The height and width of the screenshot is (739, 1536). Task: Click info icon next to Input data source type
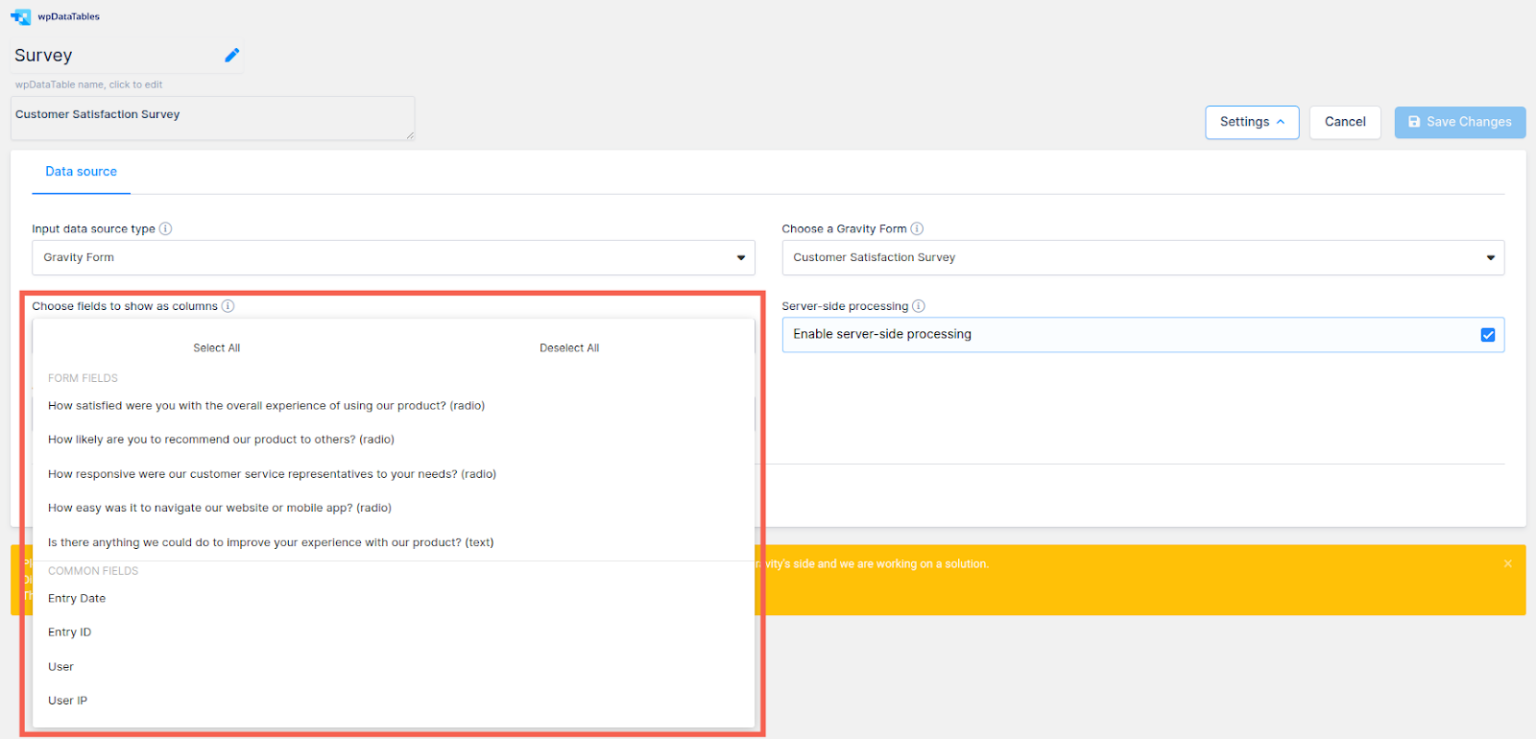point(166,228)
